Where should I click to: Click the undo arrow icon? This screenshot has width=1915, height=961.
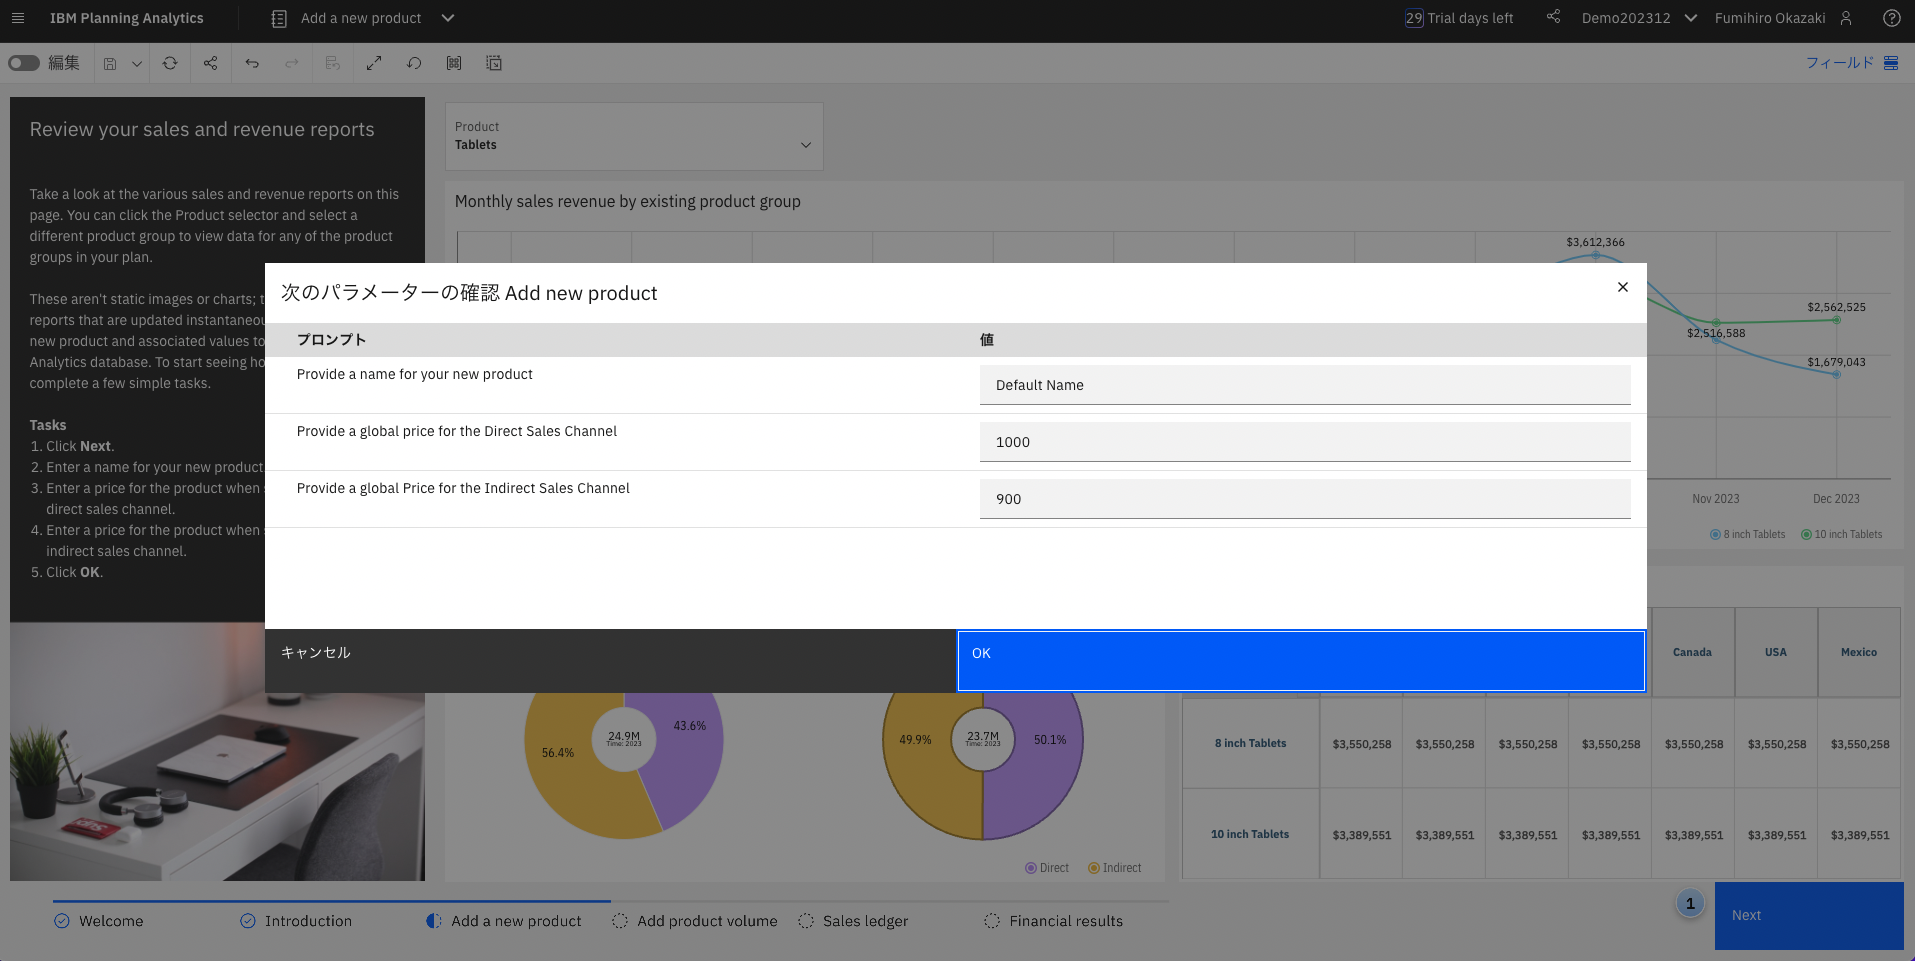coord(252,63)
